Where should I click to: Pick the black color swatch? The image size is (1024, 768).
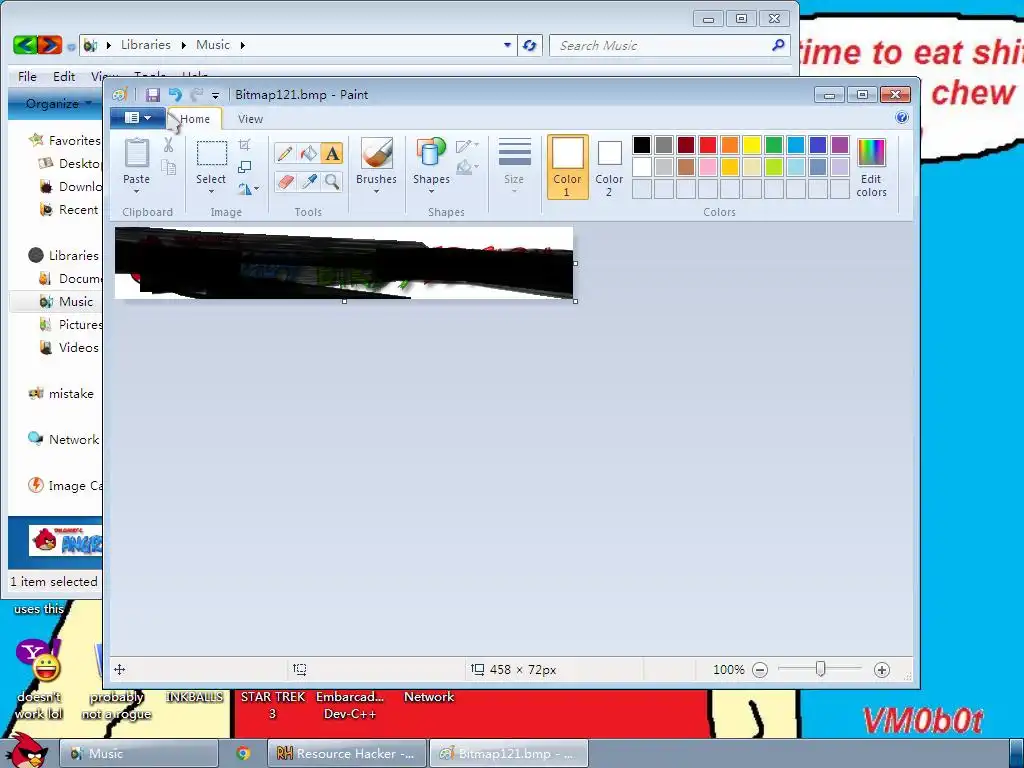(x=642, y=145)
